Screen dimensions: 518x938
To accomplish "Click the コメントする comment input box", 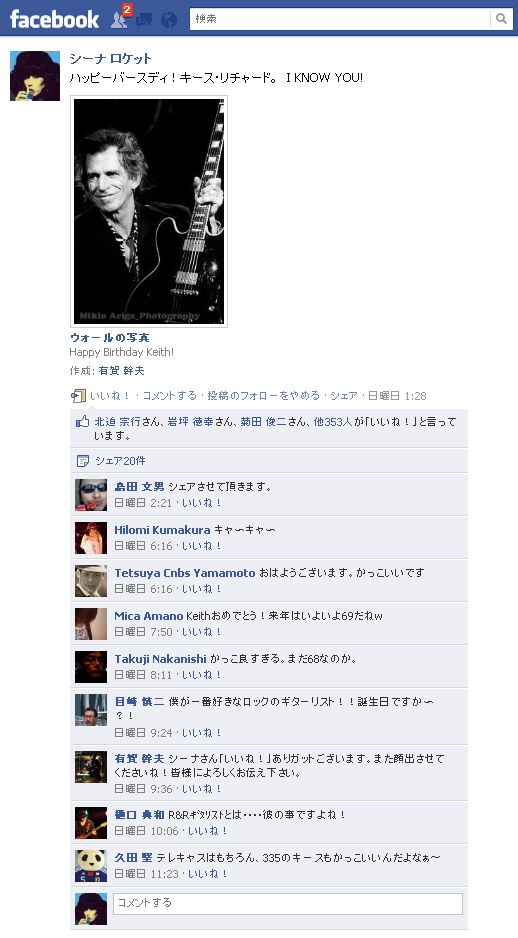I will point(288,903).
